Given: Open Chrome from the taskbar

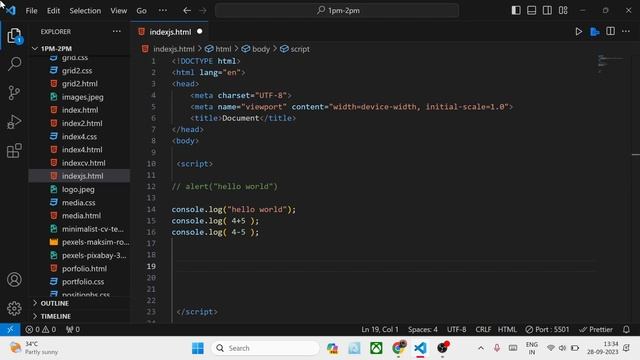Looking at the screenshot, I should [x=398, y=348].
